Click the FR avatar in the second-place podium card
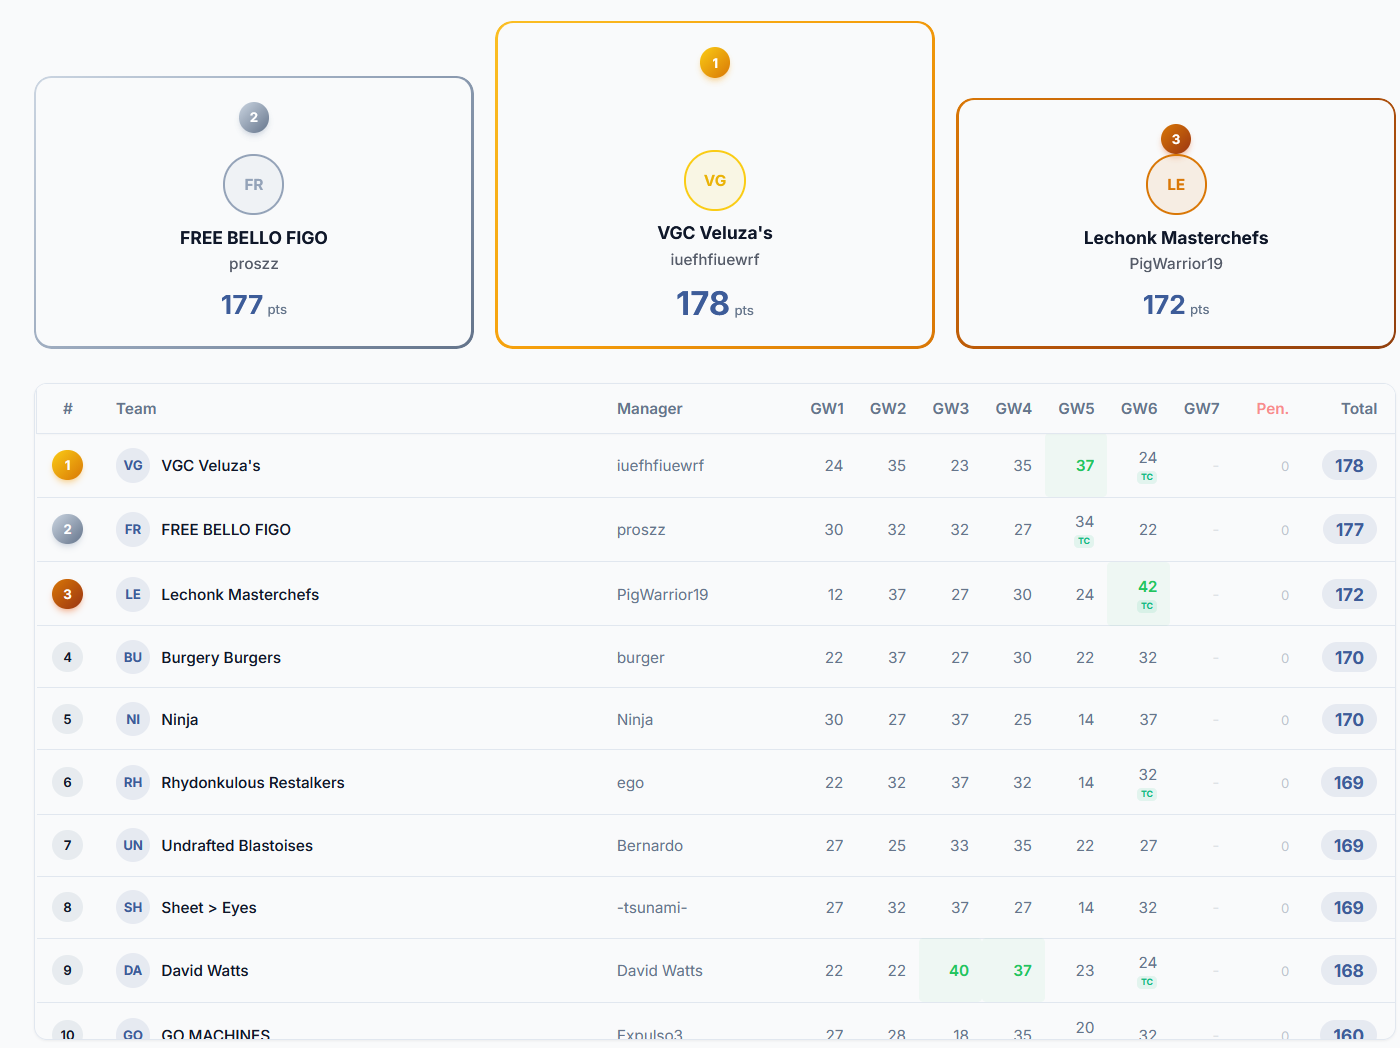Viewport: 1400px width, 1048px height. click(253, 185)
